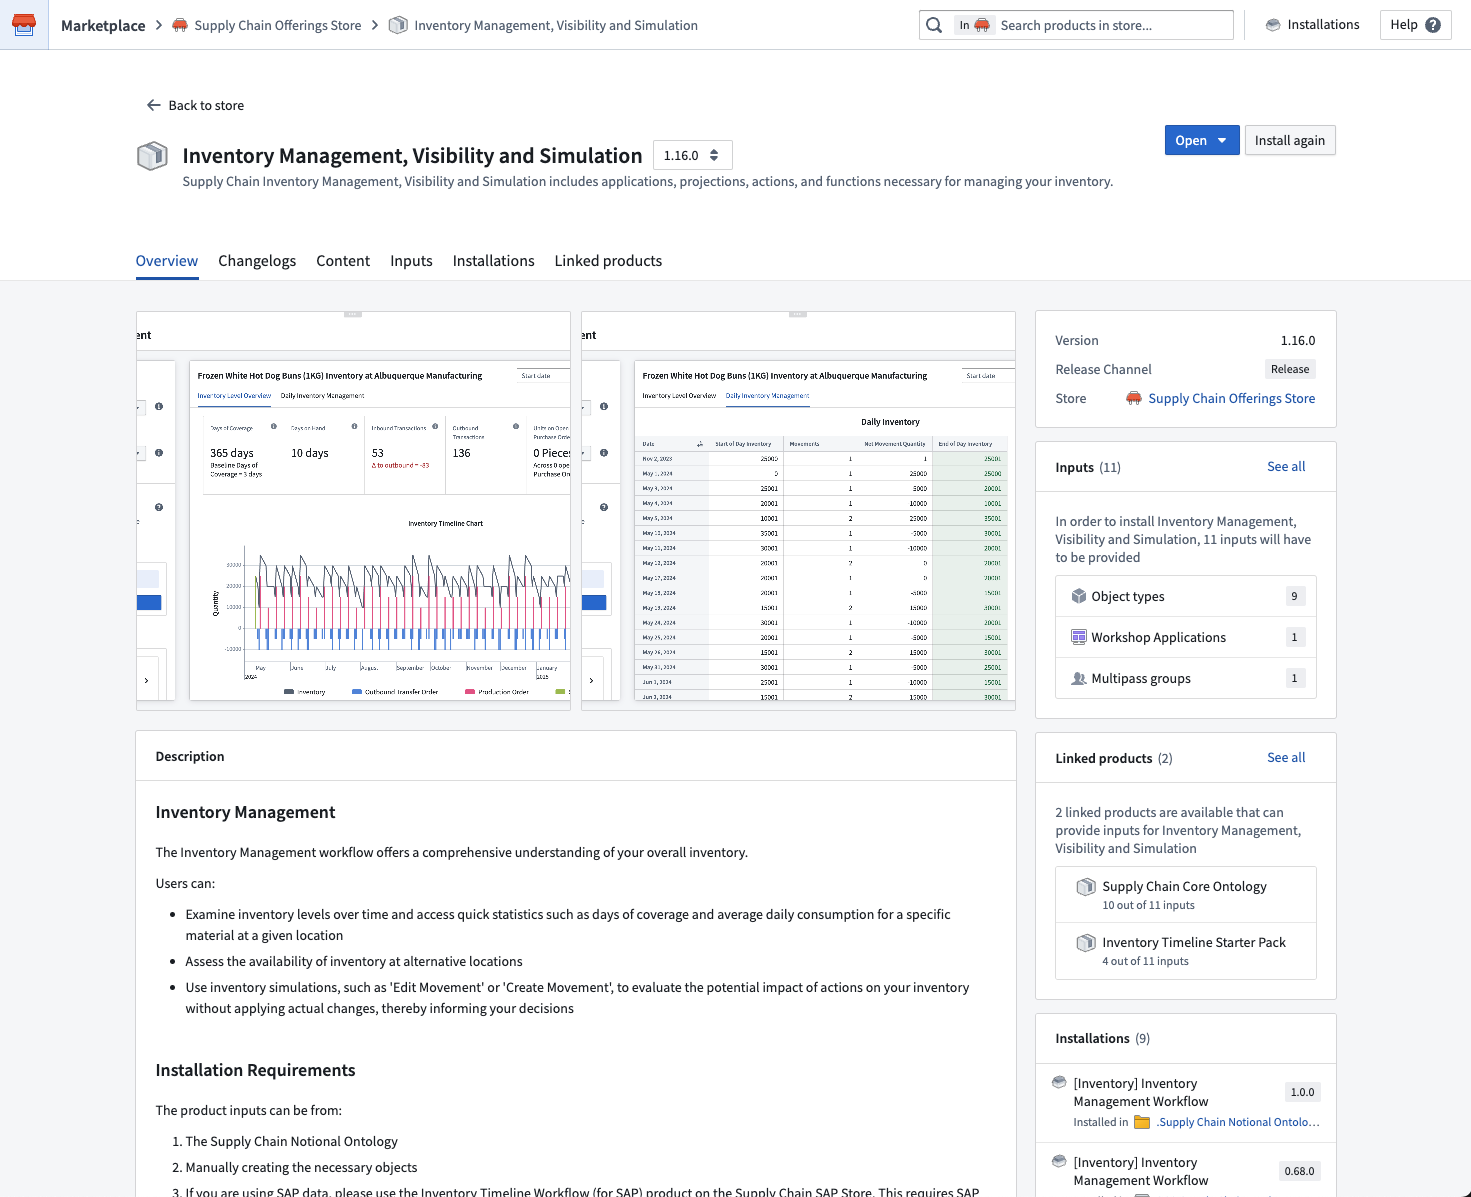The image size is (1471, 1197).
Task: Click the 1.0.0 installation status icon
Action: coord(1060,1082)
